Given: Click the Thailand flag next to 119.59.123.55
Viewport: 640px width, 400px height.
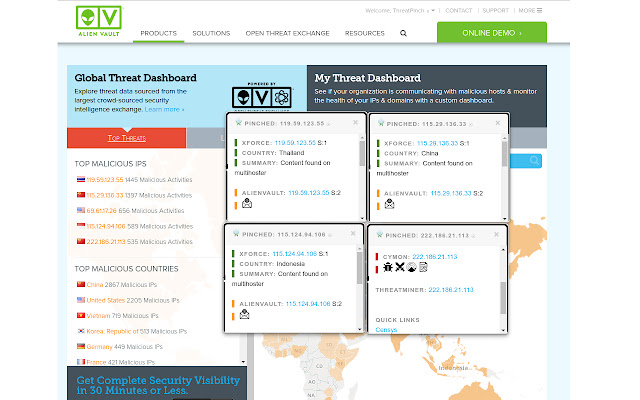Looking at the screenshot, I should click(81, 179).
